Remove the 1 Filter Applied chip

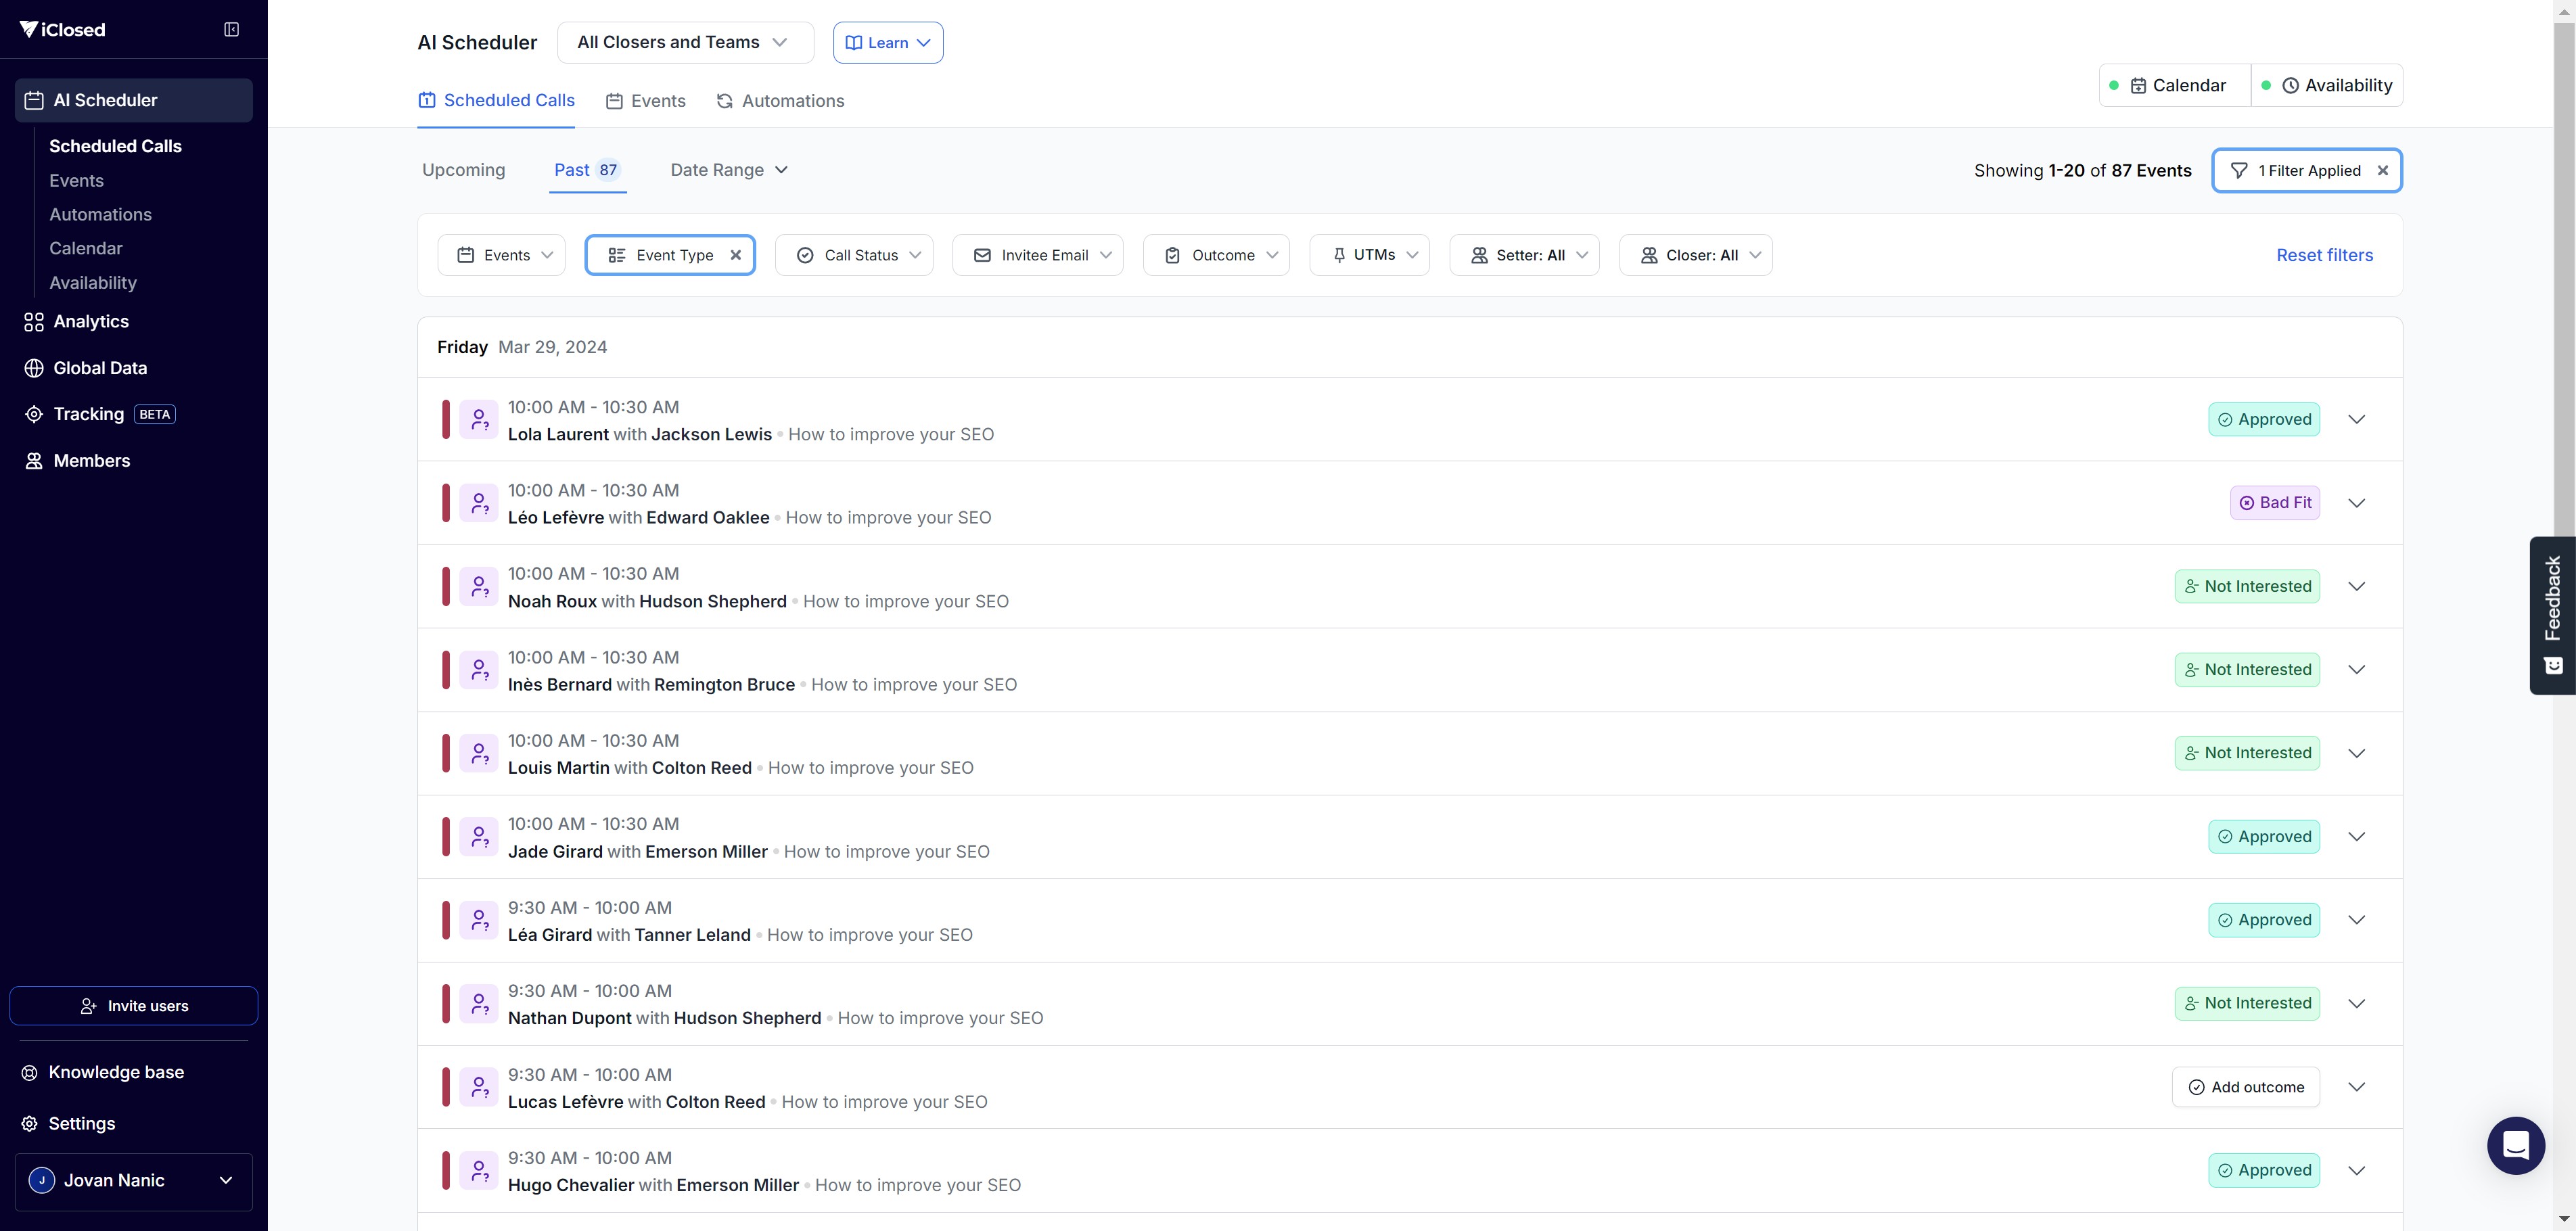point(2383,171)
